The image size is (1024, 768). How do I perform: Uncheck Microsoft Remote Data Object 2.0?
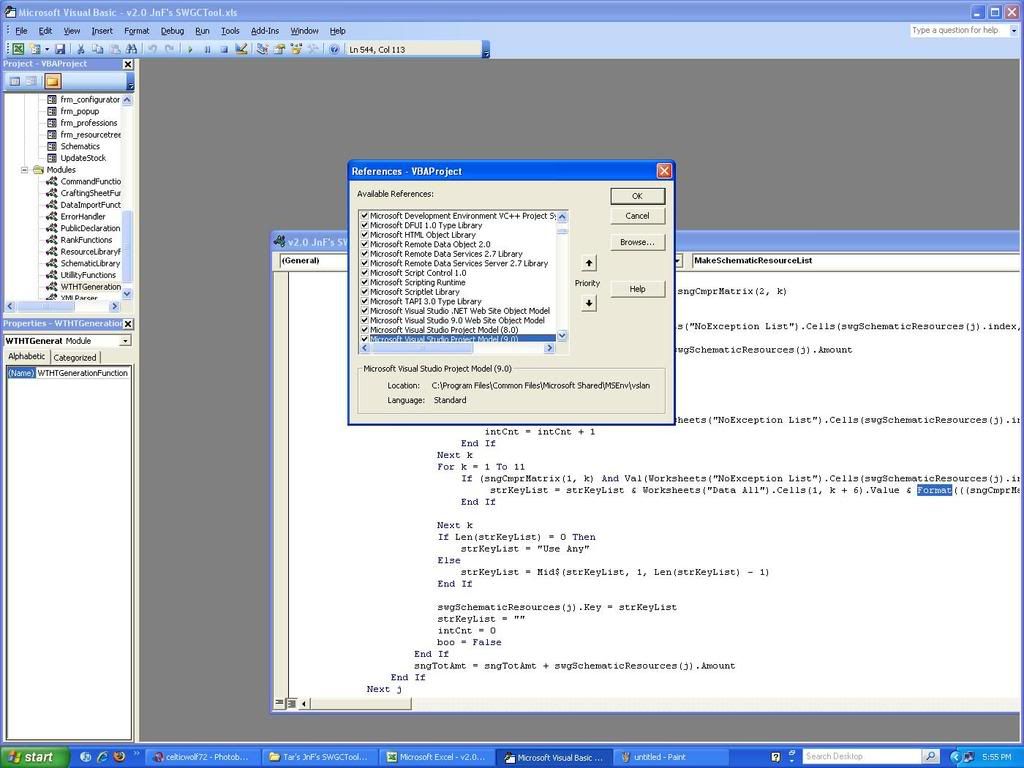(x=365, y=244)
